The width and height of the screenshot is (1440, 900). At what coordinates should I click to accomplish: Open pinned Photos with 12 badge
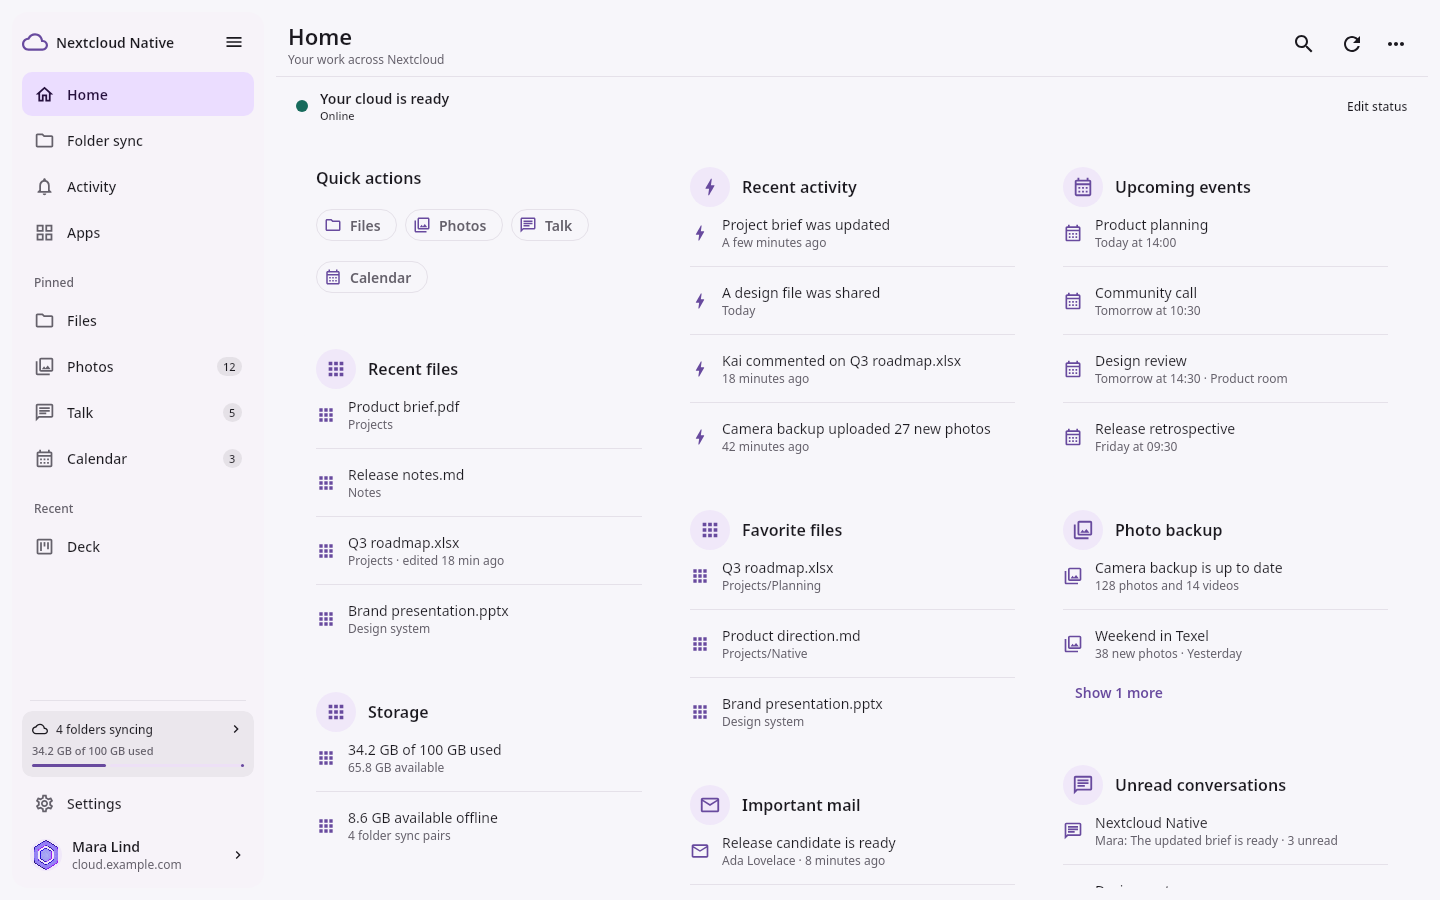tap(138, 366)
